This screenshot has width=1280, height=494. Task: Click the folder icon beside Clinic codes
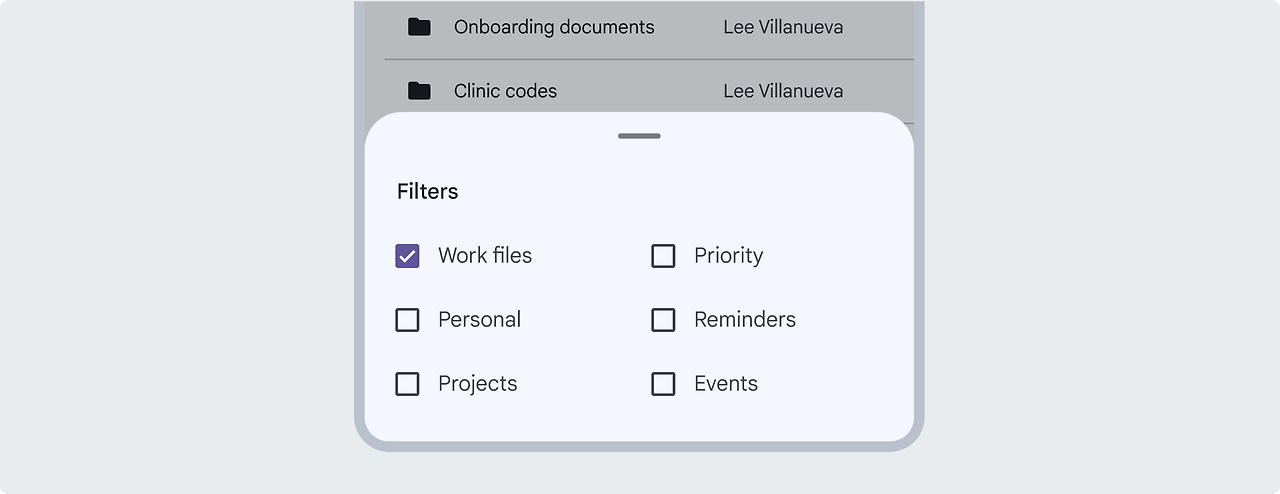[419, 91]
